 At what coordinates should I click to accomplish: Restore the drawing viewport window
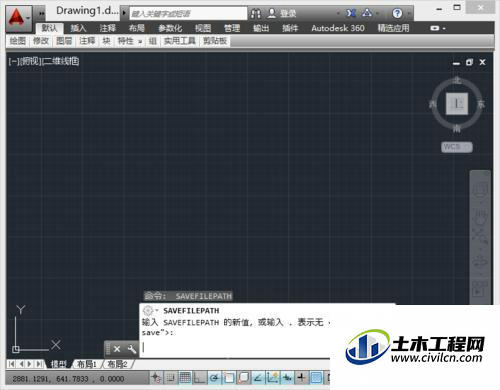tap(469, 62)
